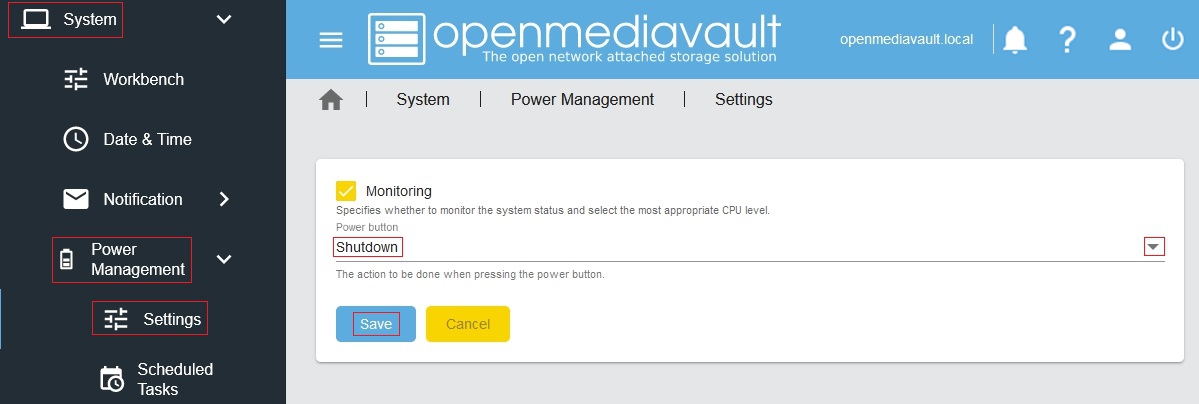Toggle the Monitoring checkbox

click(x=346, y=190)
